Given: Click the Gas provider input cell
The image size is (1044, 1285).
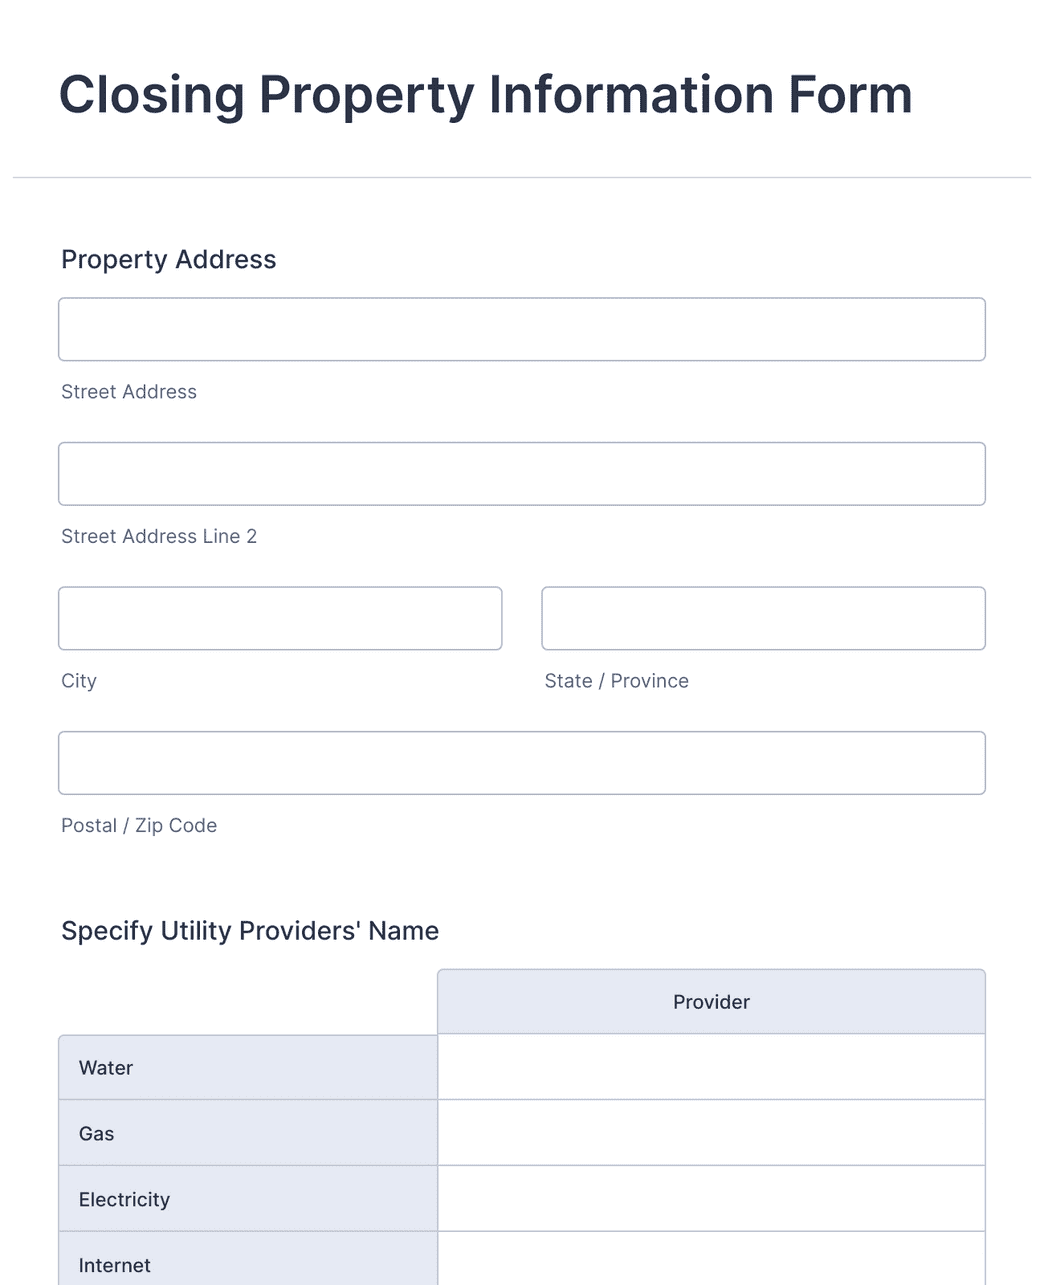Looking at the screenshot, I should (710, 1132).
